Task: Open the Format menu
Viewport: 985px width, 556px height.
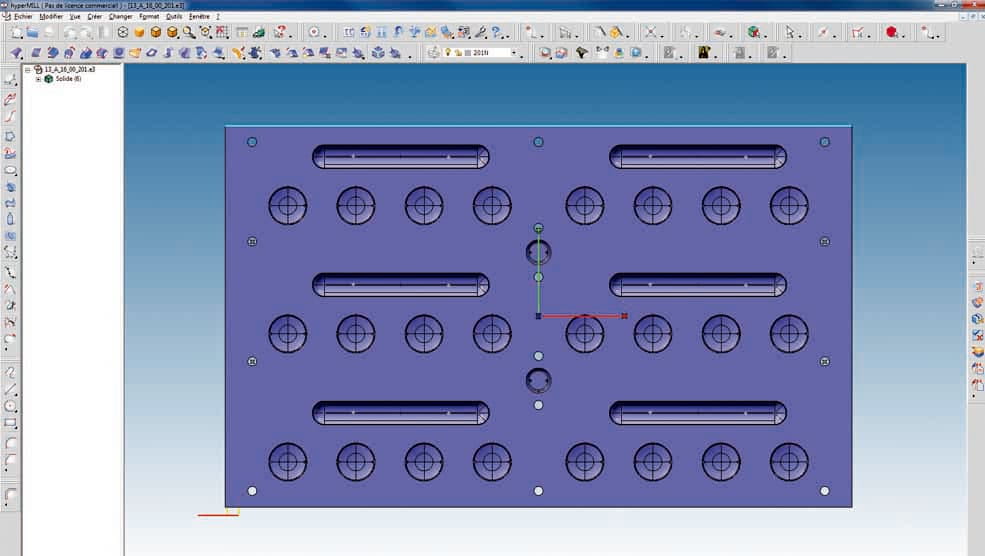Action: [x=149, y=16]
